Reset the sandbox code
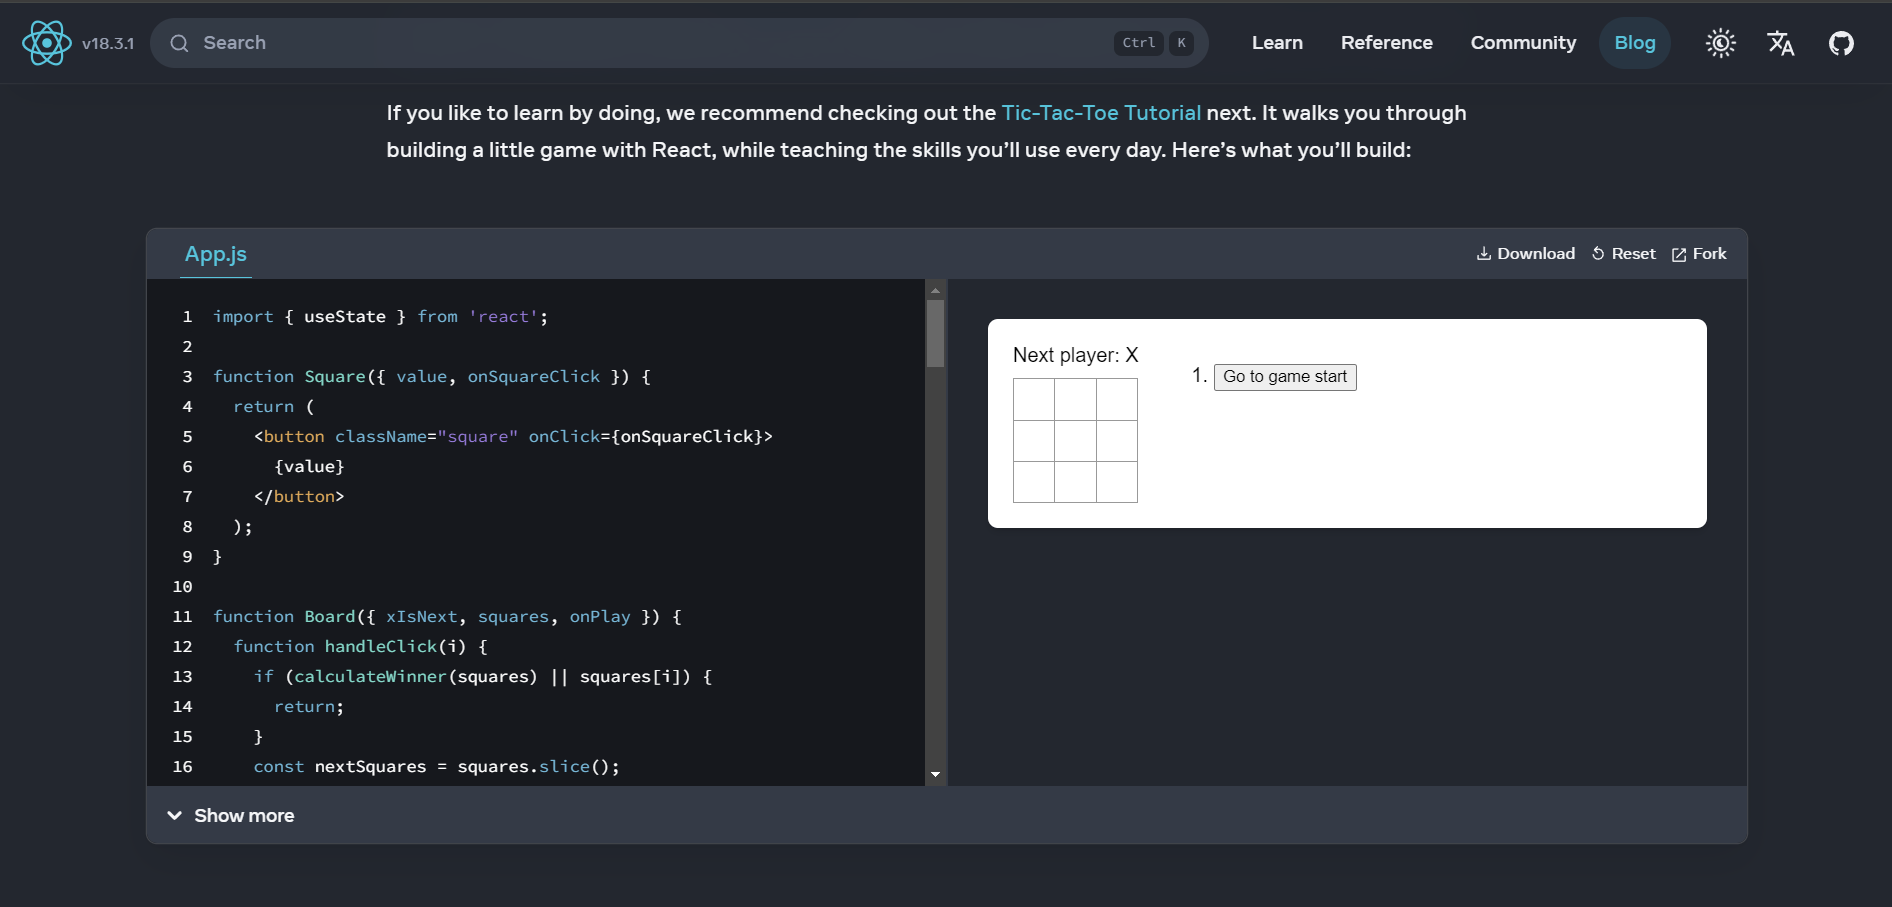This screenshot has height=907, width=1892. tap(1623, 254)
